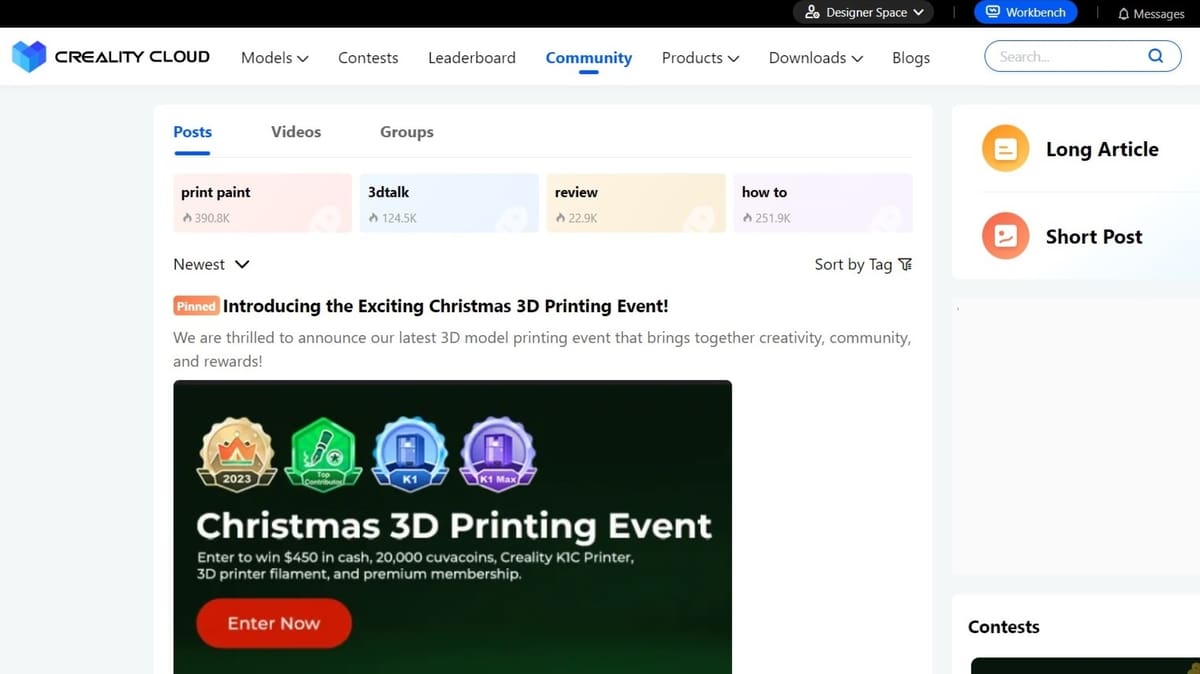The image size is (1200, 674).
Task: Switch to the Videos tab
Action: pos(296,132)
